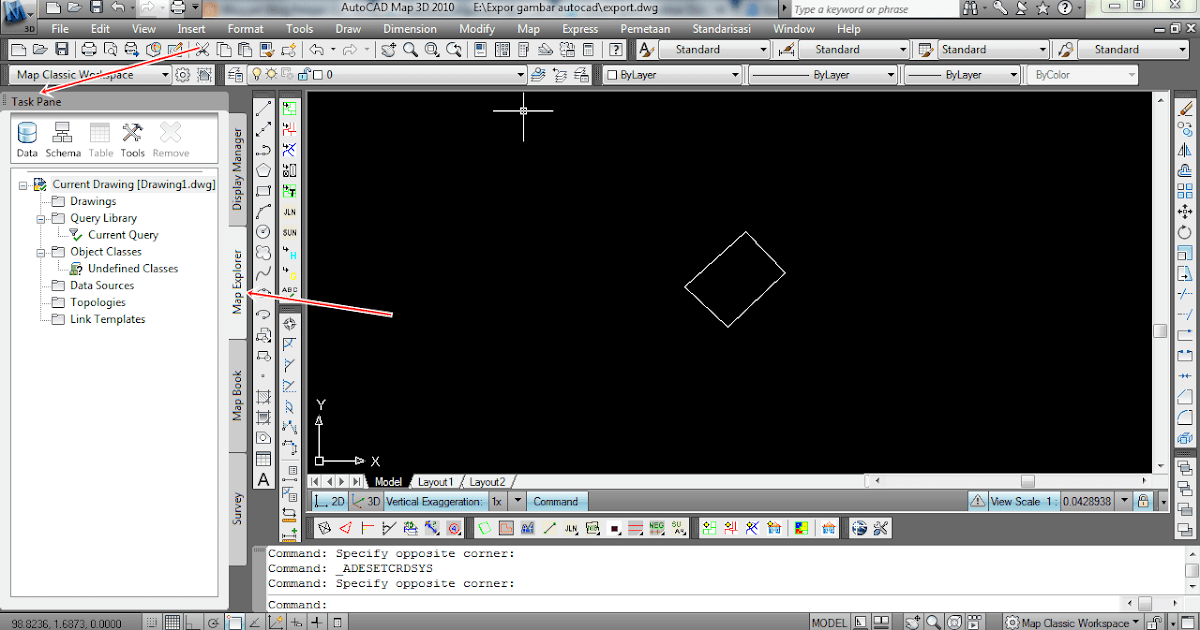Click the Plot (print) icon in Standard toolbar
The image size is (1200, 630).
point(88,49)
